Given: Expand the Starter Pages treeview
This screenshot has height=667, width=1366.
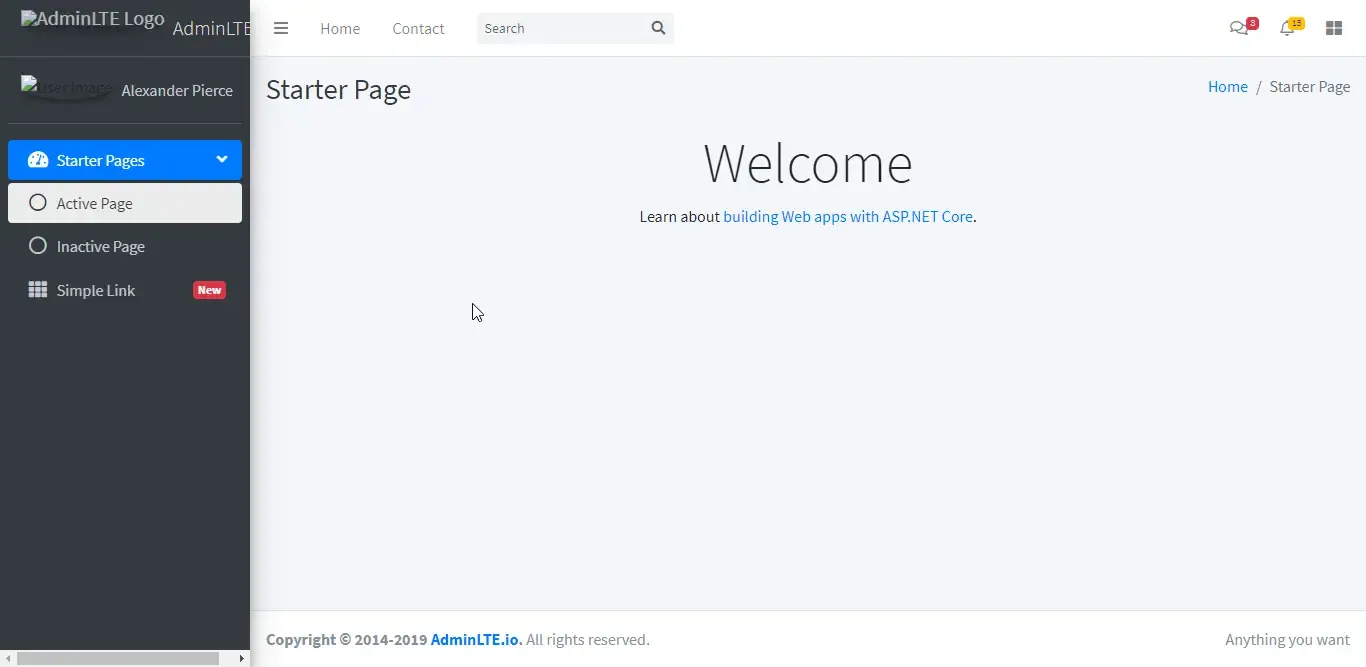Looking at the screenshot, I should click(x=100, y=160).
